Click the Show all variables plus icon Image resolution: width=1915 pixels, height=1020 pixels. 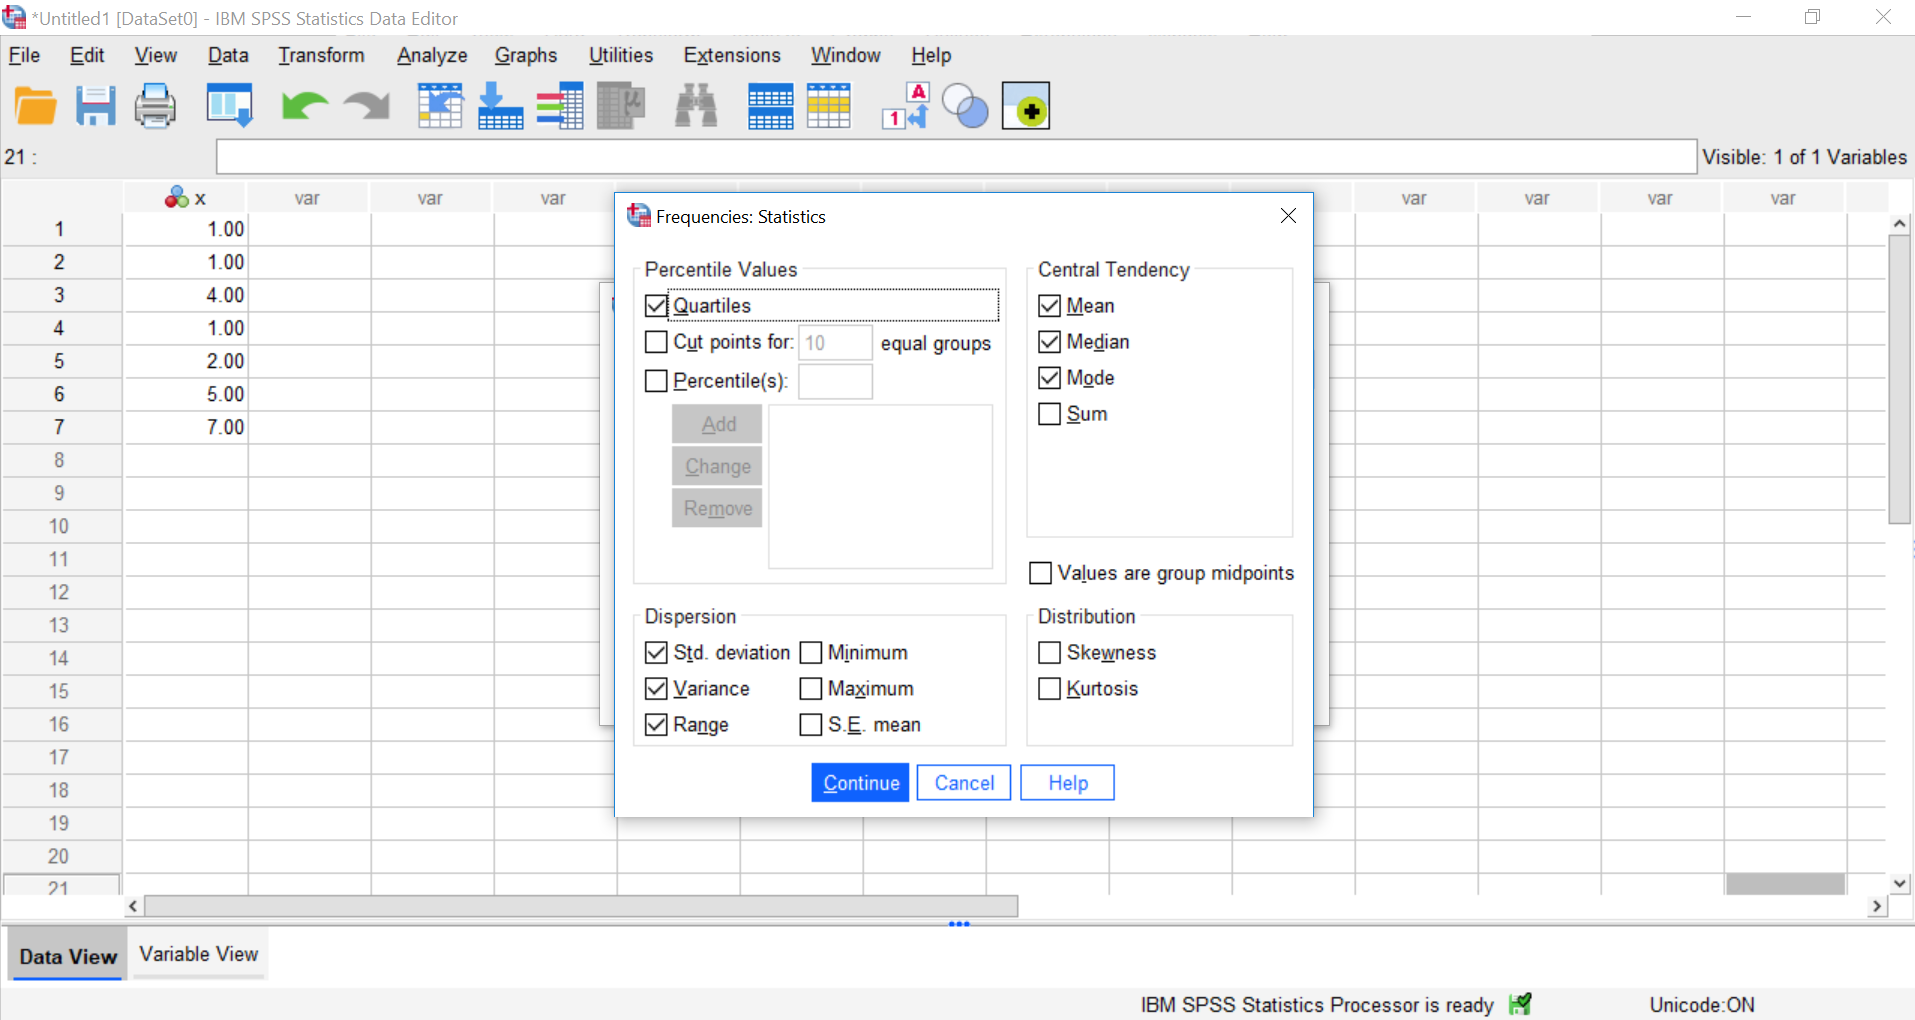coord(1026,106)
